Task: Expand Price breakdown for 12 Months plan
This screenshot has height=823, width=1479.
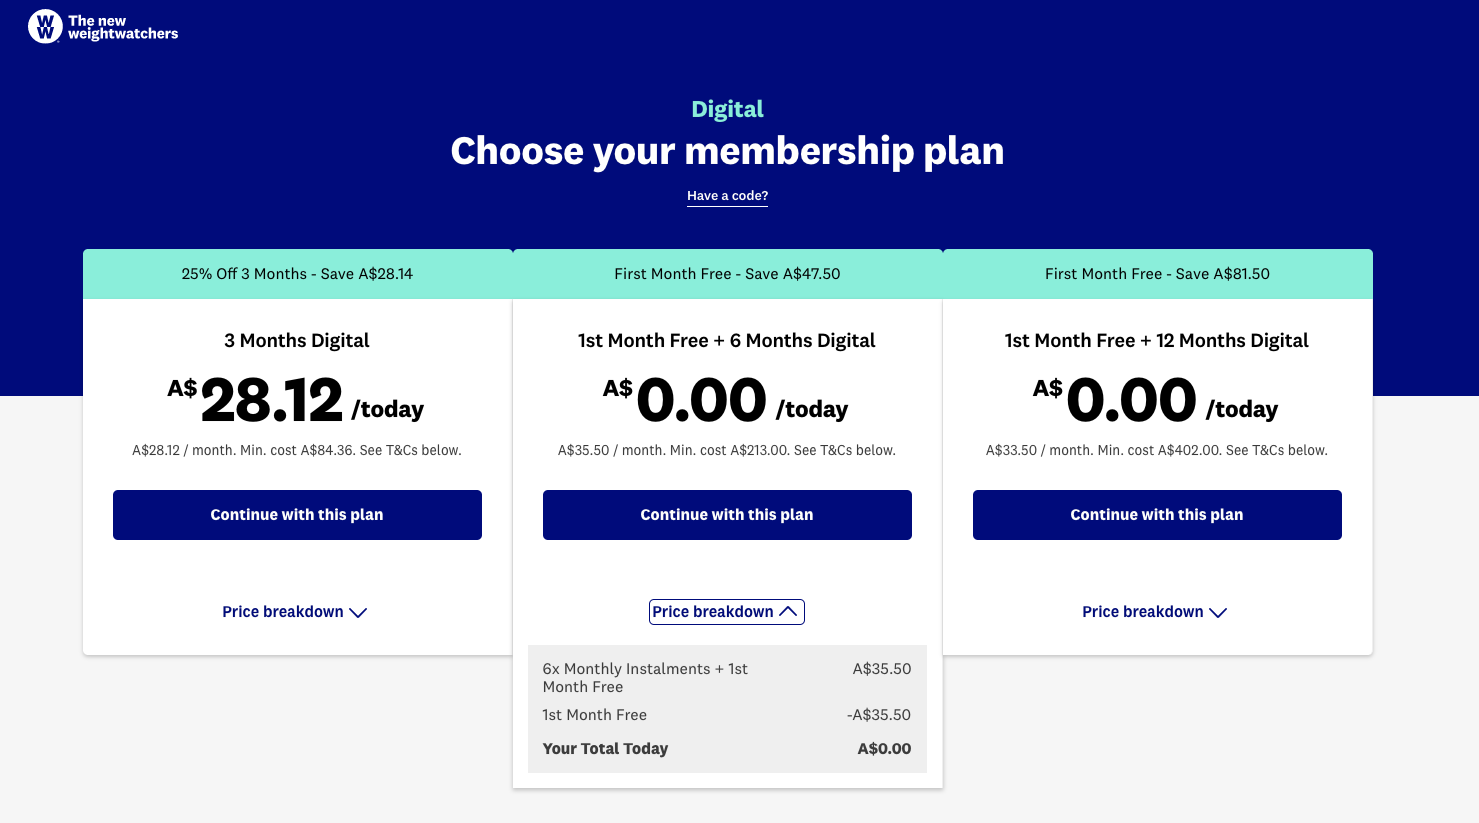Action: coord(1154,612)
